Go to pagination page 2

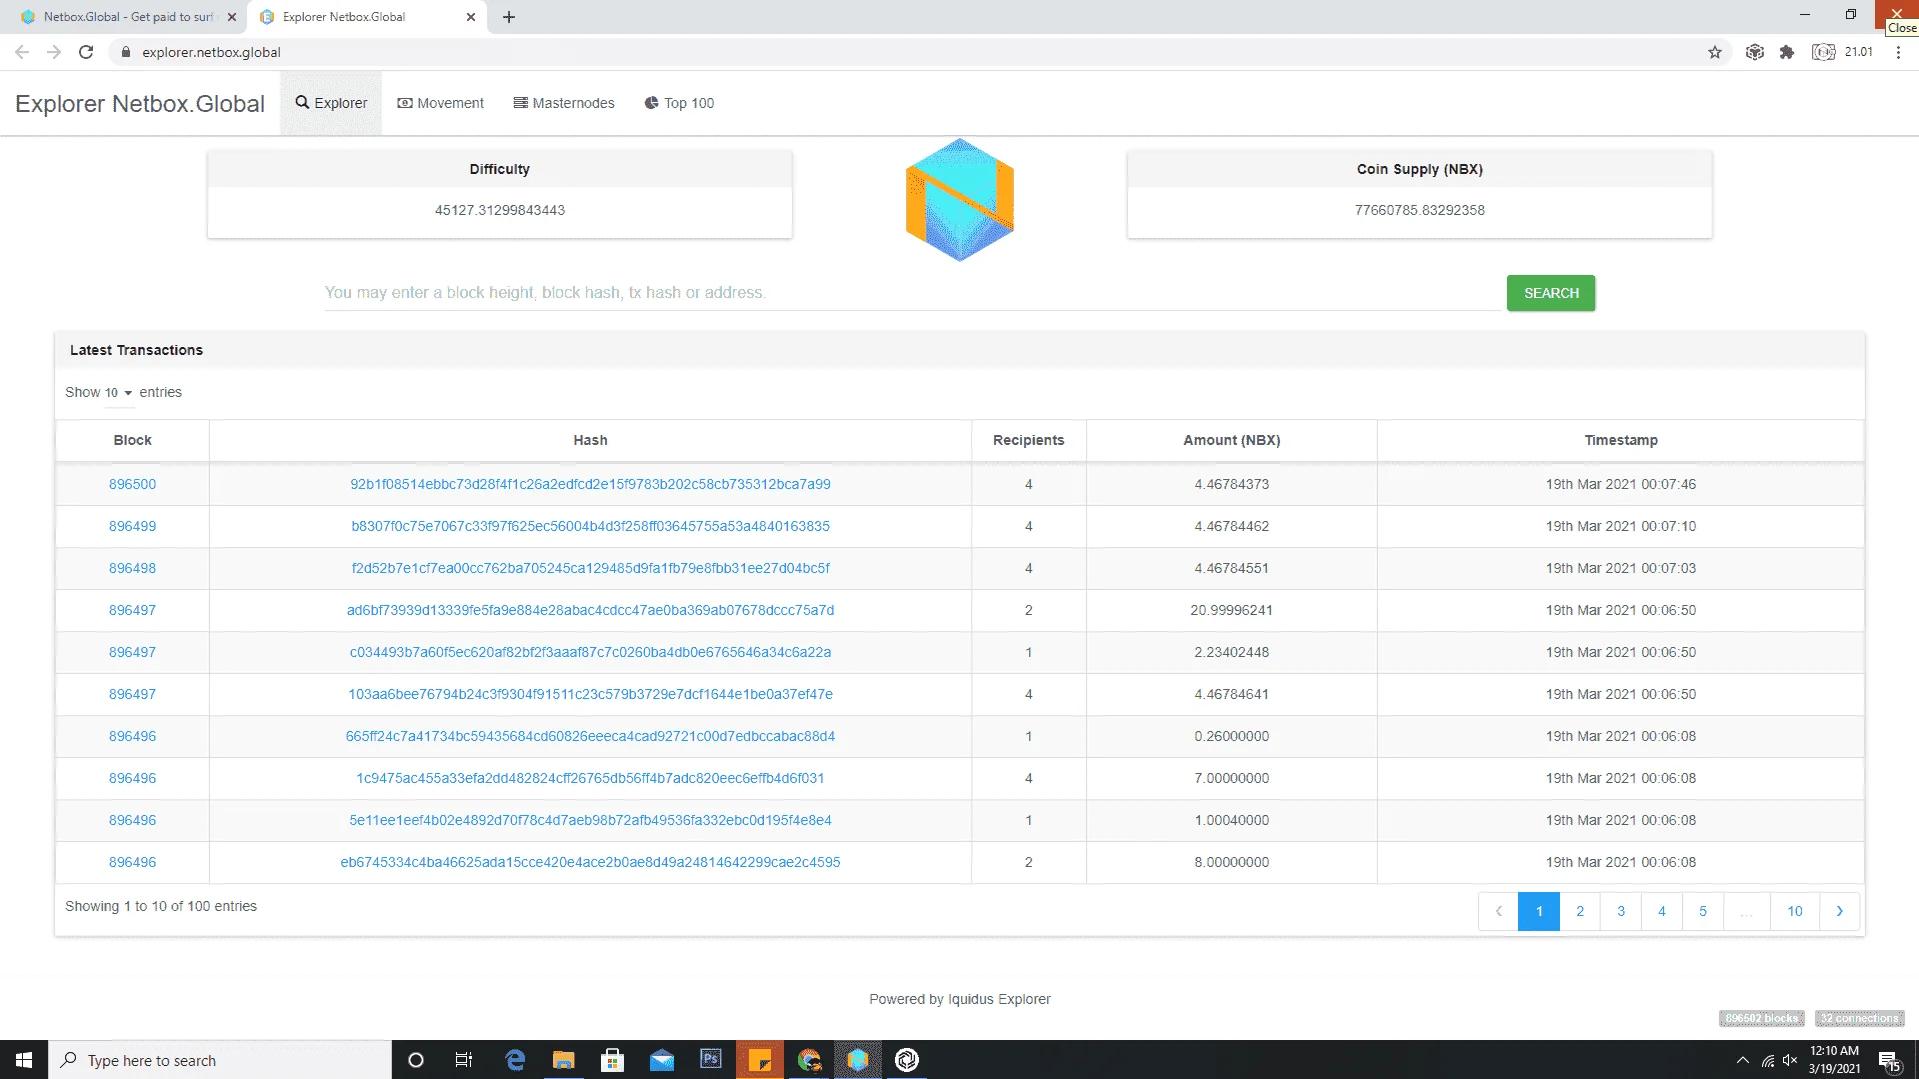point(1580,911)
